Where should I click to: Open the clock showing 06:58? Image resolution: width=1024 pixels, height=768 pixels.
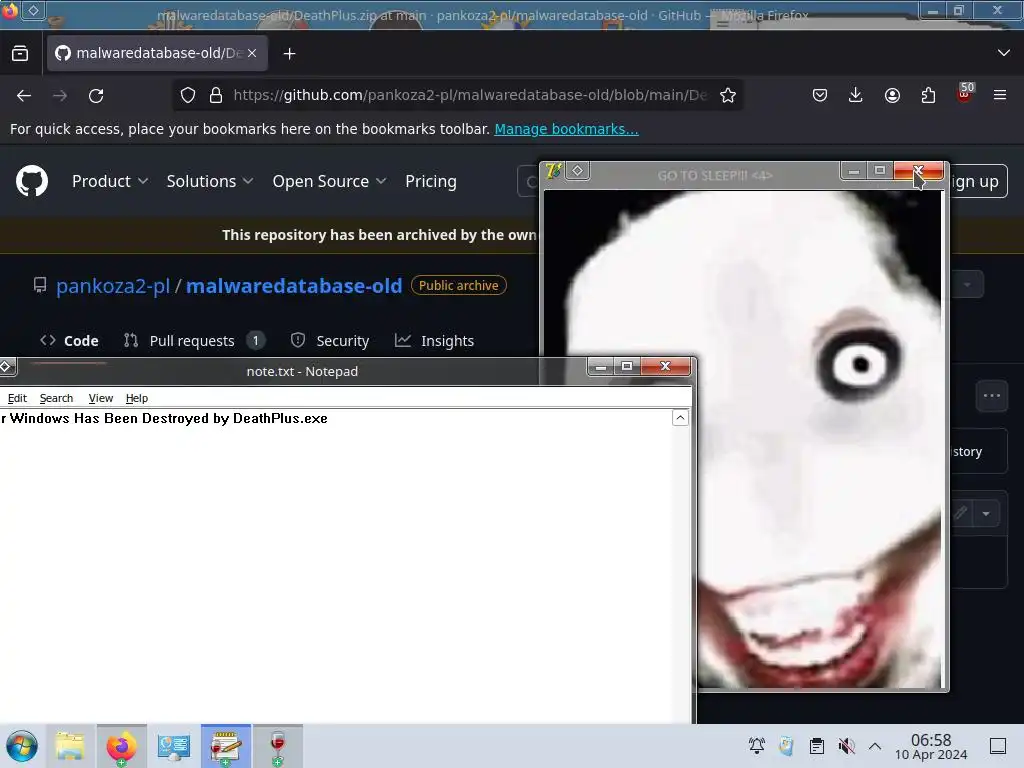pyautogui.click(x=931, y=746)
